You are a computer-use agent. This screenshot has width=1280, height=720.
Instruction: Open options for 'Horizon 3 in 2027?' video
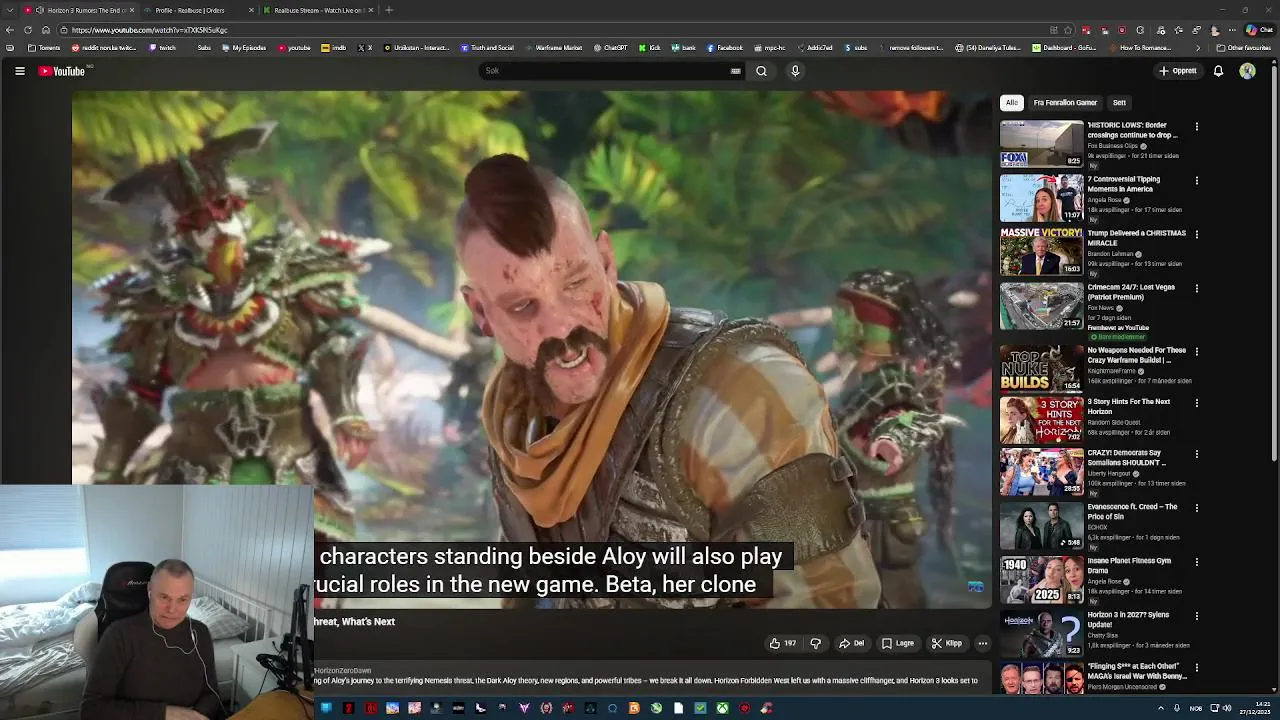1196,616
